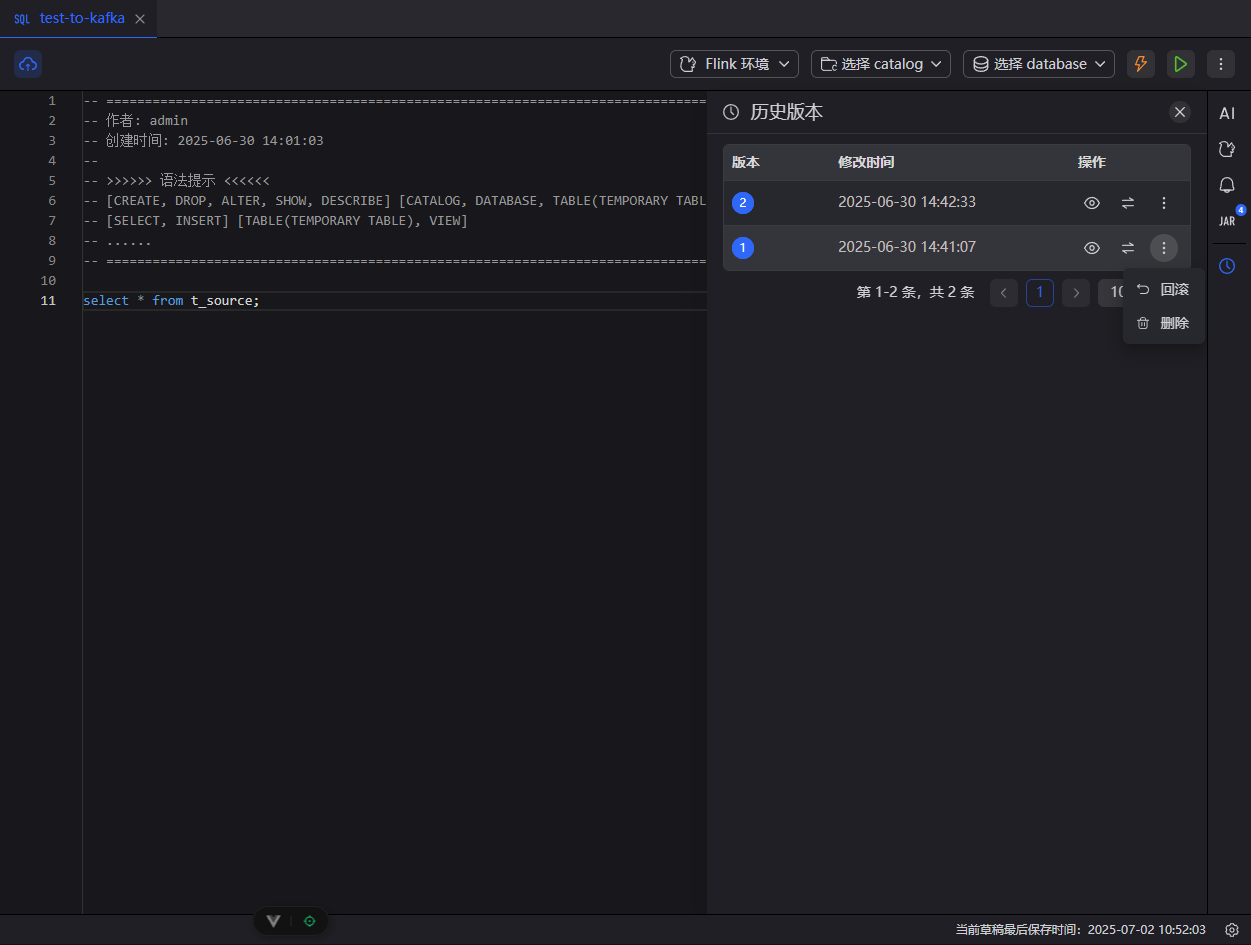Viewport: 1251px width, 945px height.
Task: View version 1 with the eye icon
Action: coord(1092,248)
